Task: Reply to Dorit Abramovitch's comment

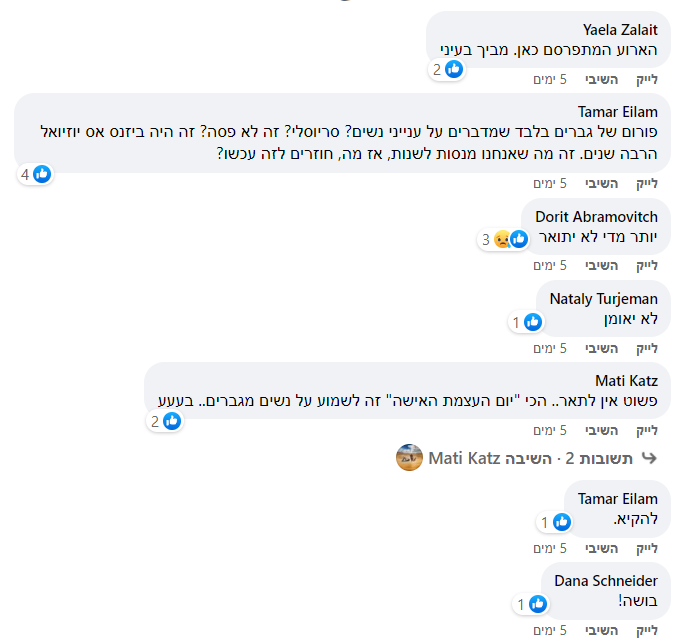Action: (x=601, y=265)
